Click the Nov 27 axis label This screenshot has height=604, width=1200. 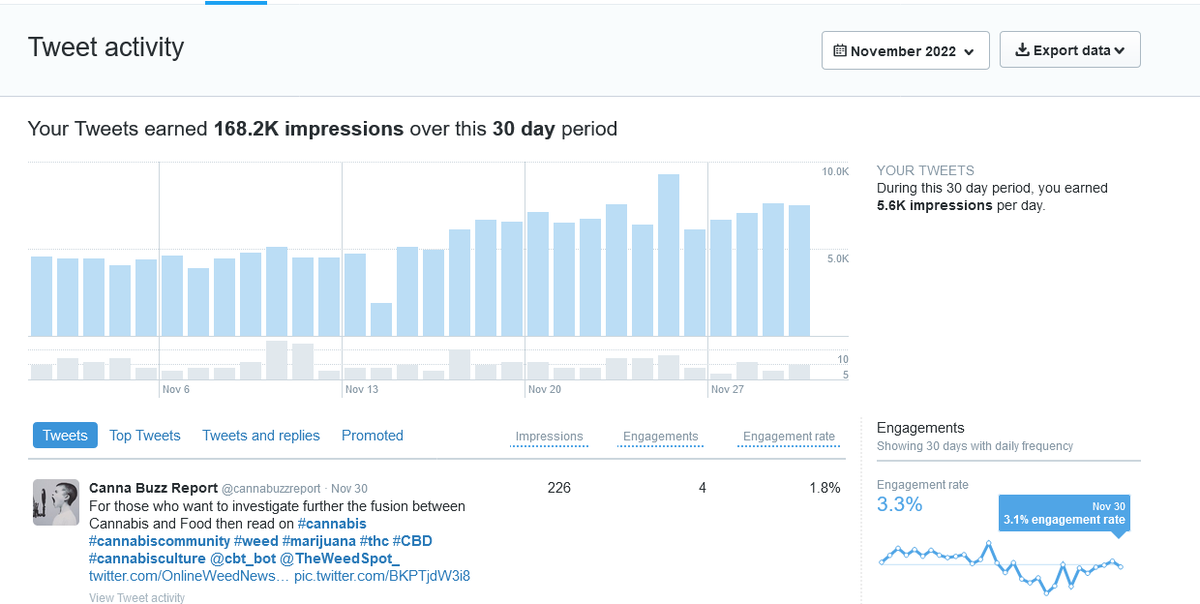tap(727, 389)
